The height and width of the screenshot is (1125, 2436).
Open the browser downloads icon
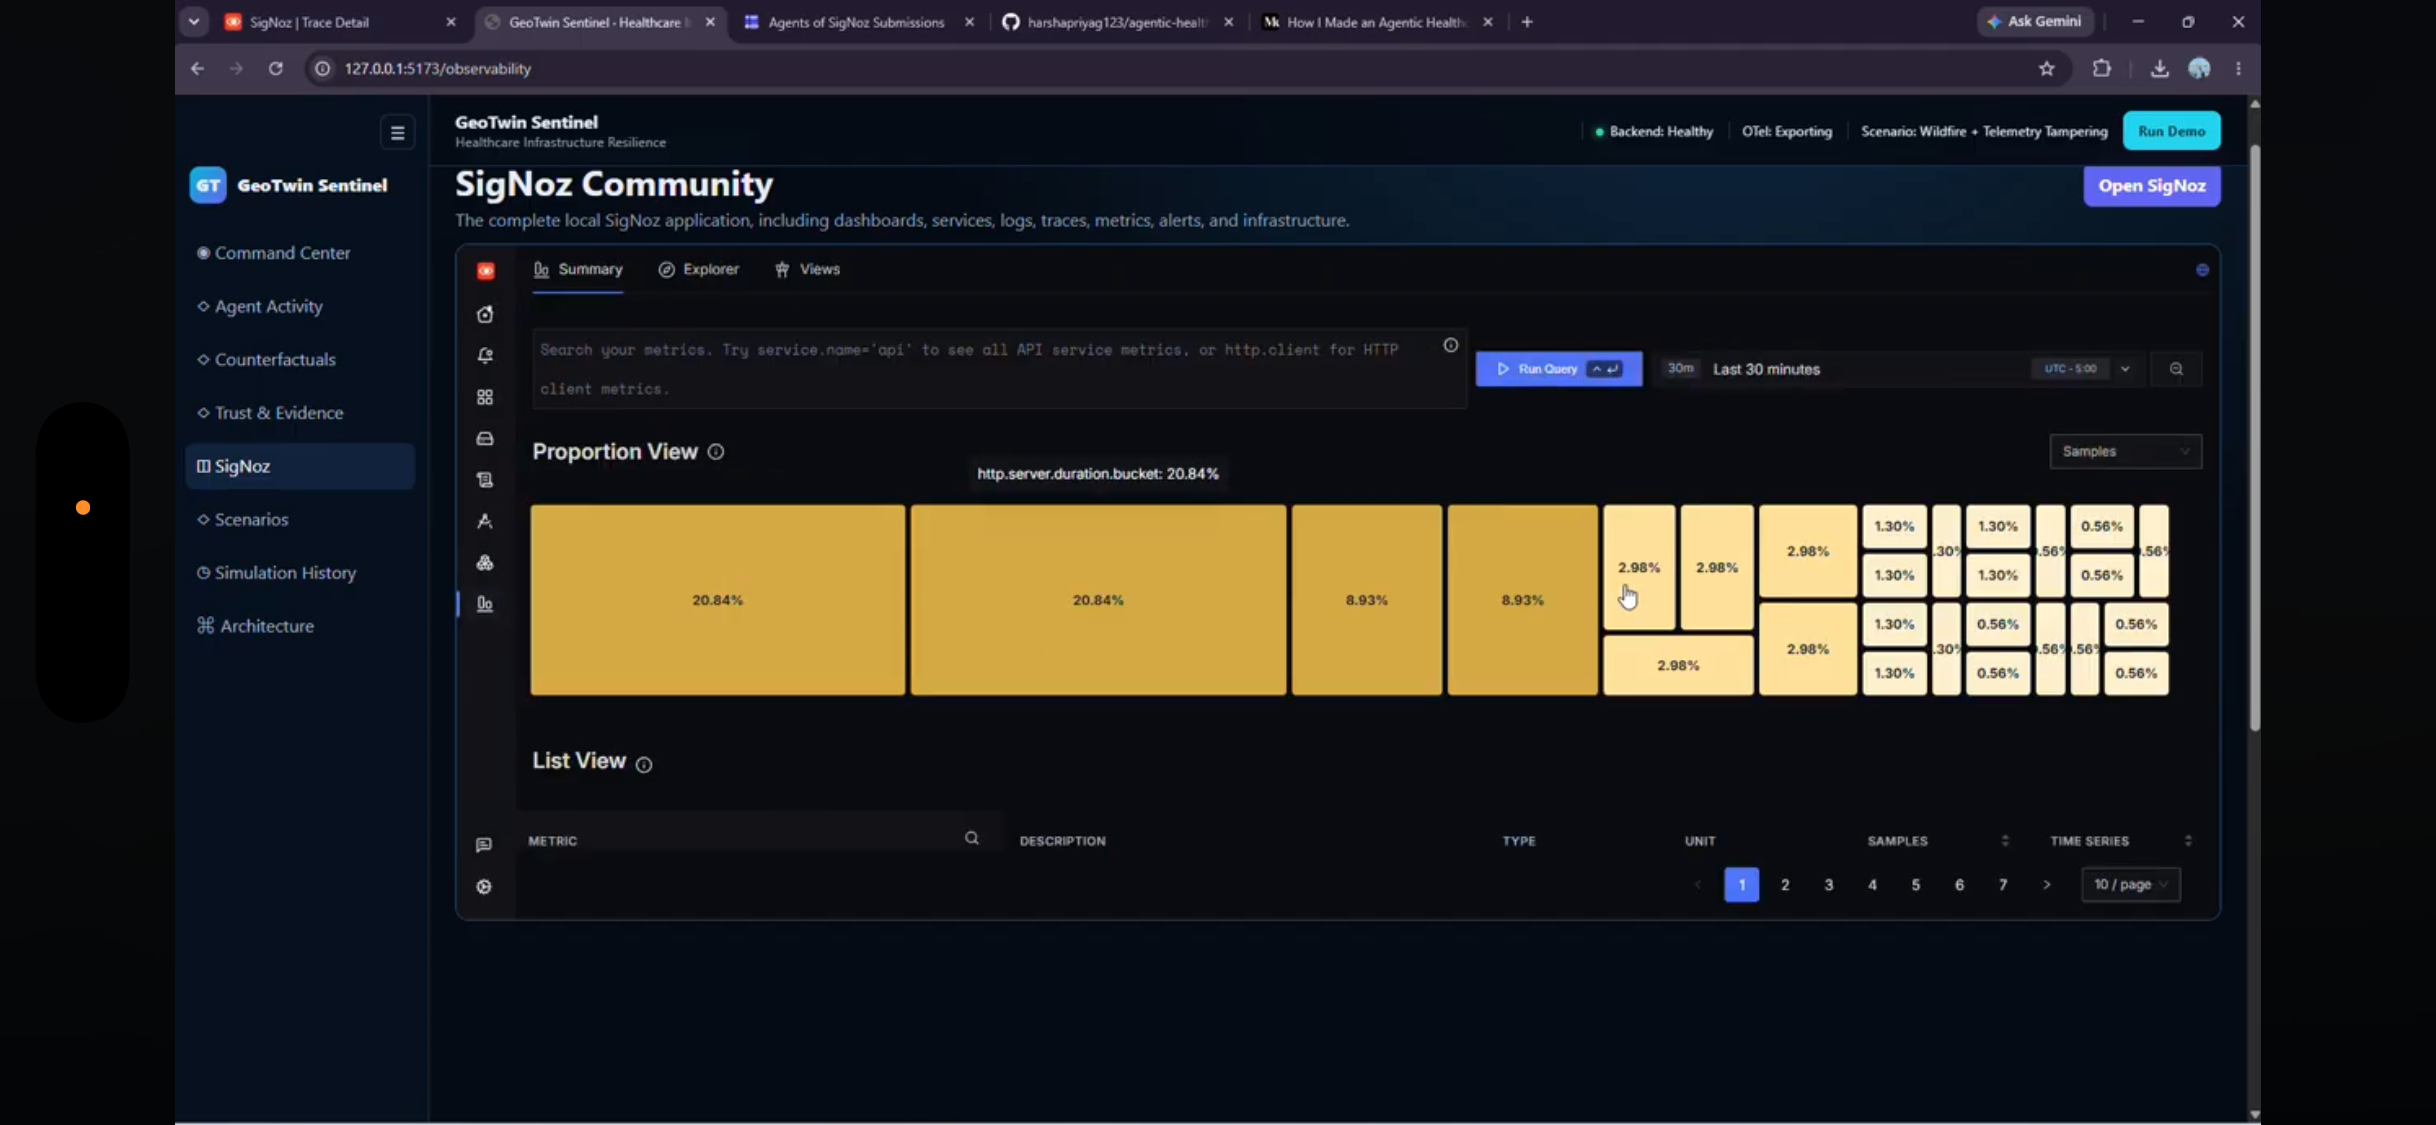tap(2160, 68)
